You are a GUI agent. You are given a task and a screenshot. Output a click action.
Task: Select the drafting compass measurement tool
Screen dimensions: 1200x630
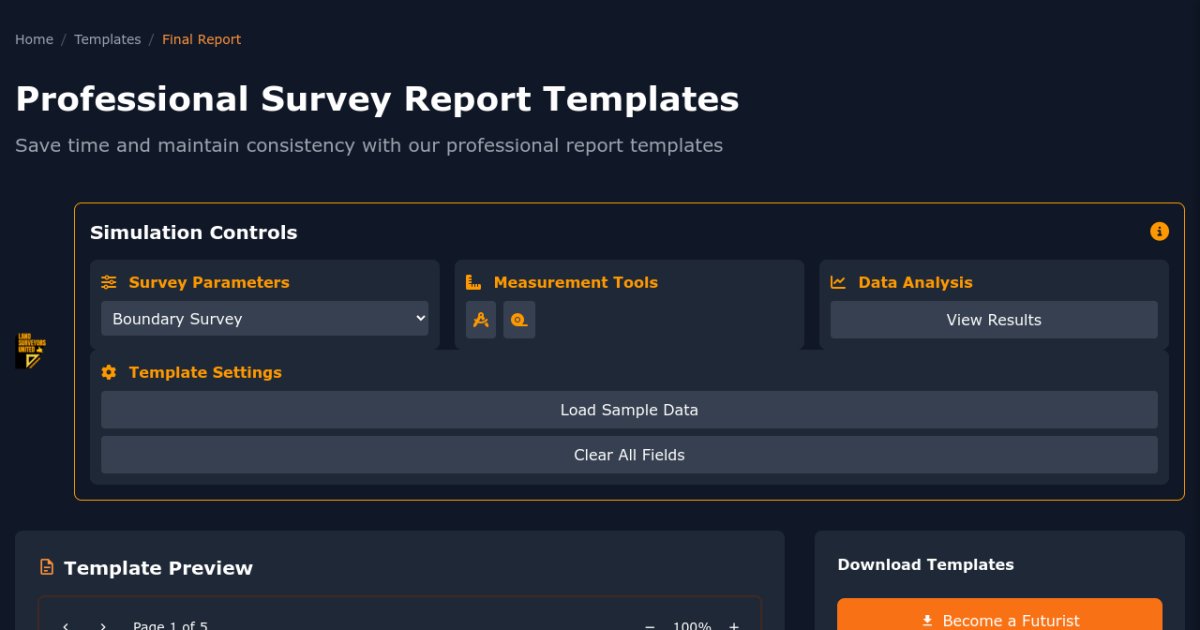tap(481, 320)
